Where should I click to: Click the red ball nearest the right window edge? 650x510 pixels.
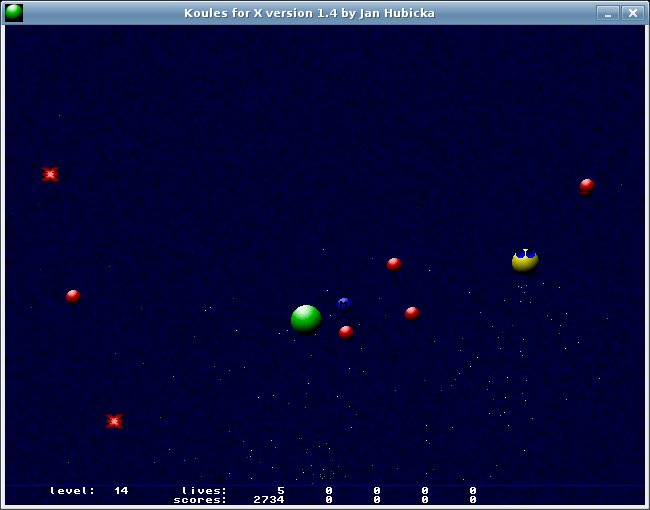(x=587, y=186)
